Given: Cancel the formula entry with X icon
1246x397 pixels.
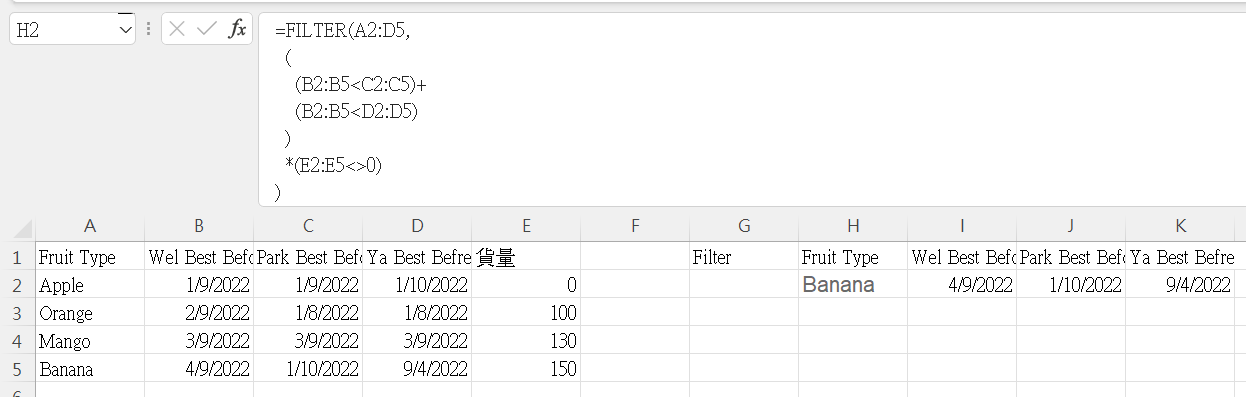Looking at the screenshot, I should tap(177, 29).
